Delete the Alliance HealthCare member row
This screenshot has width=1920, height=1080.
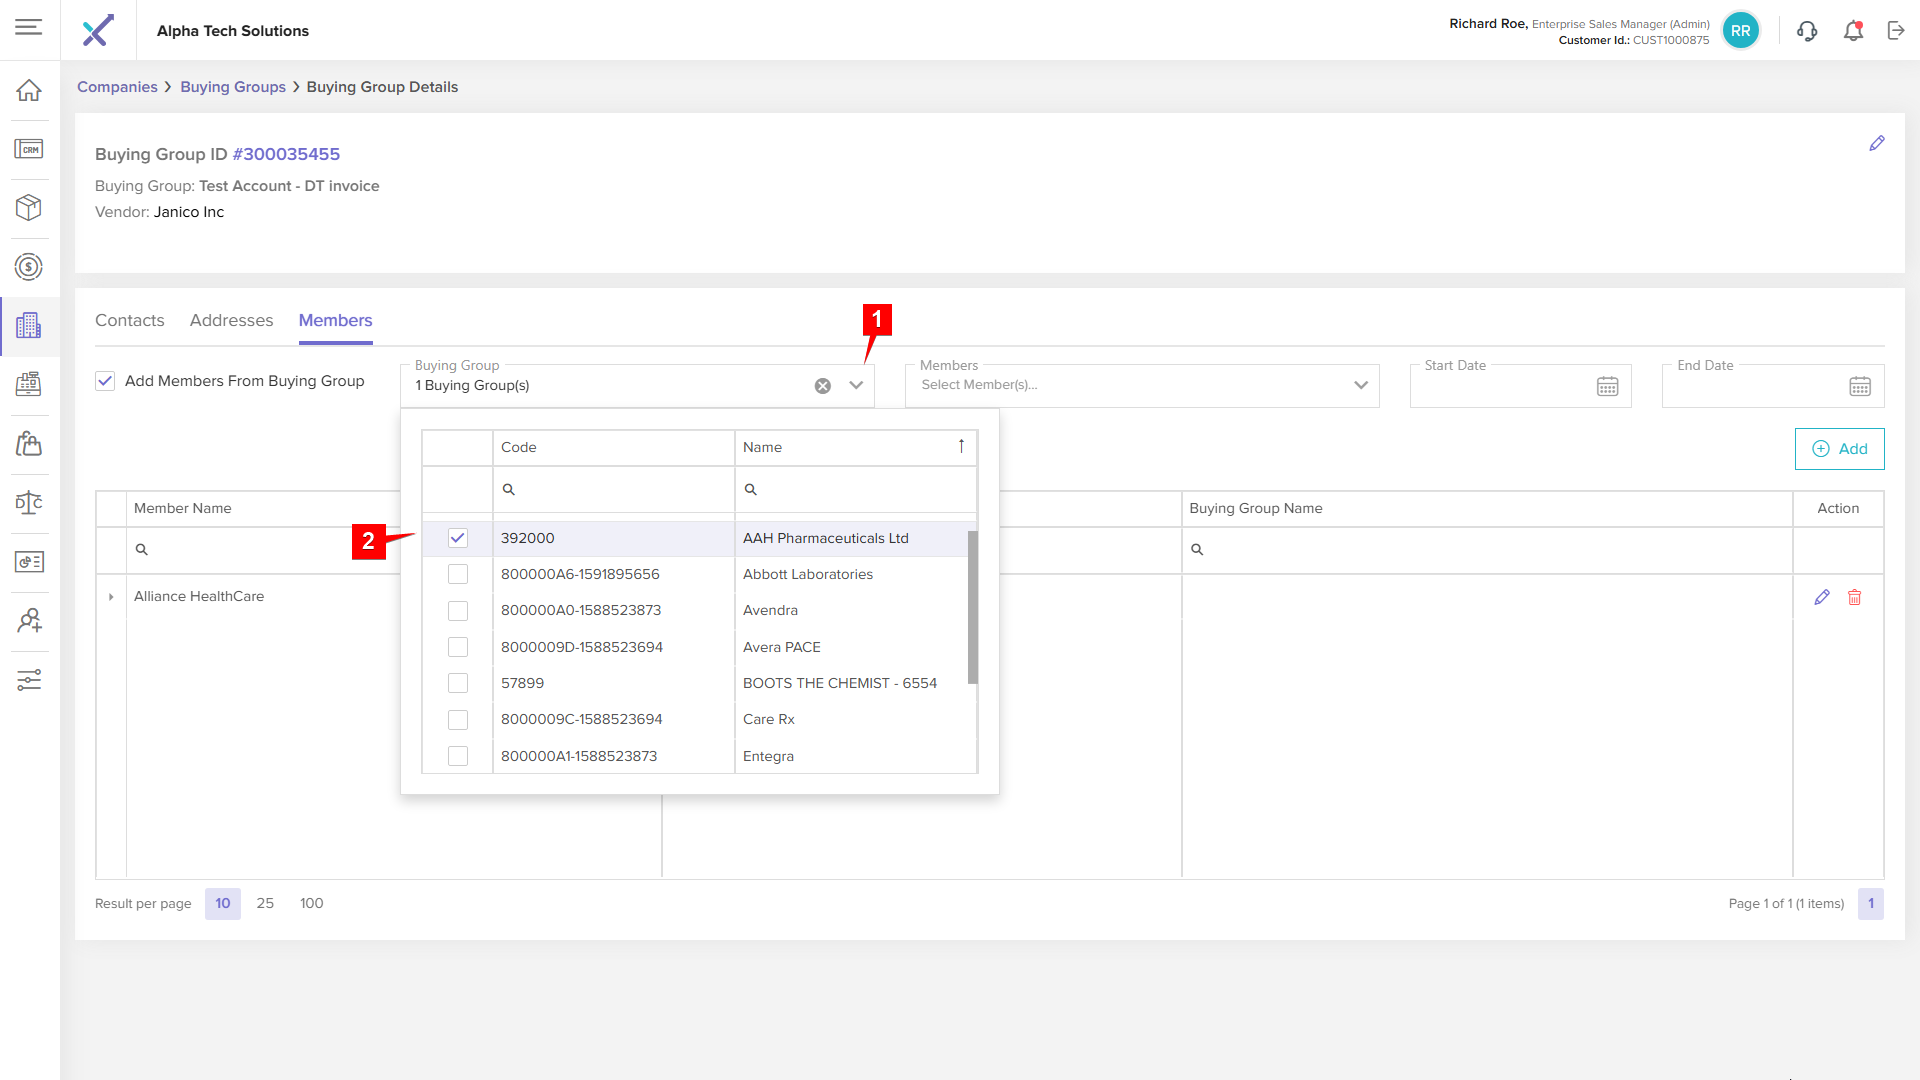point(1854,597)
